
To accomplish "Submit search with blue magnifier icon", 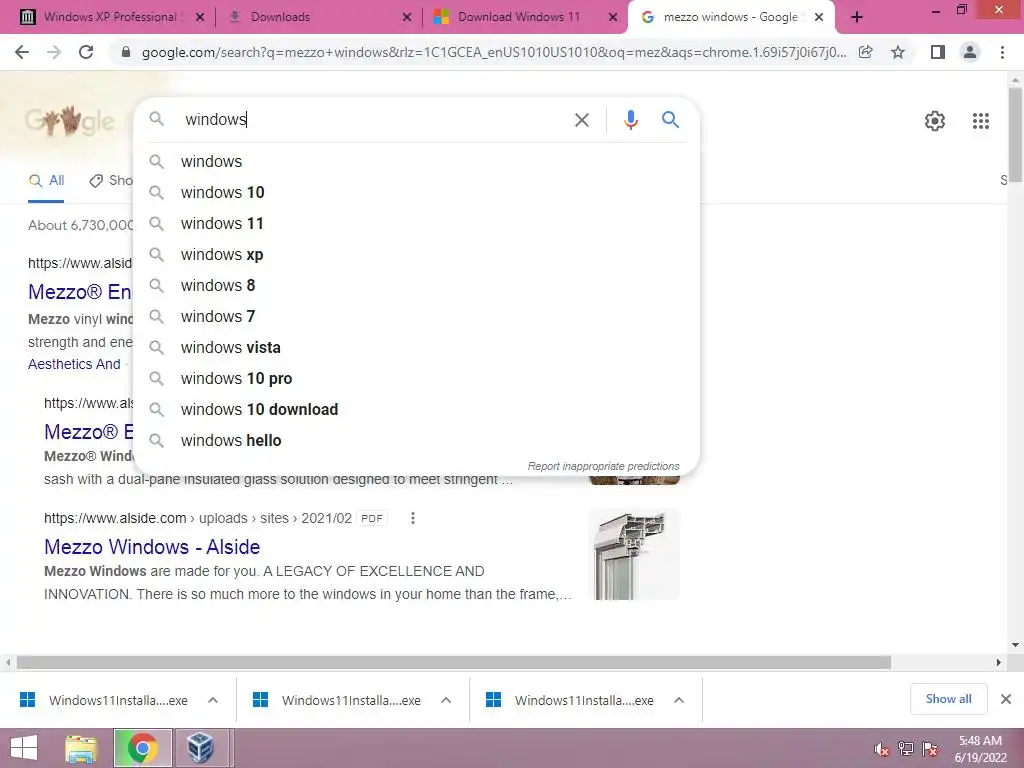I will pos(670,120).
